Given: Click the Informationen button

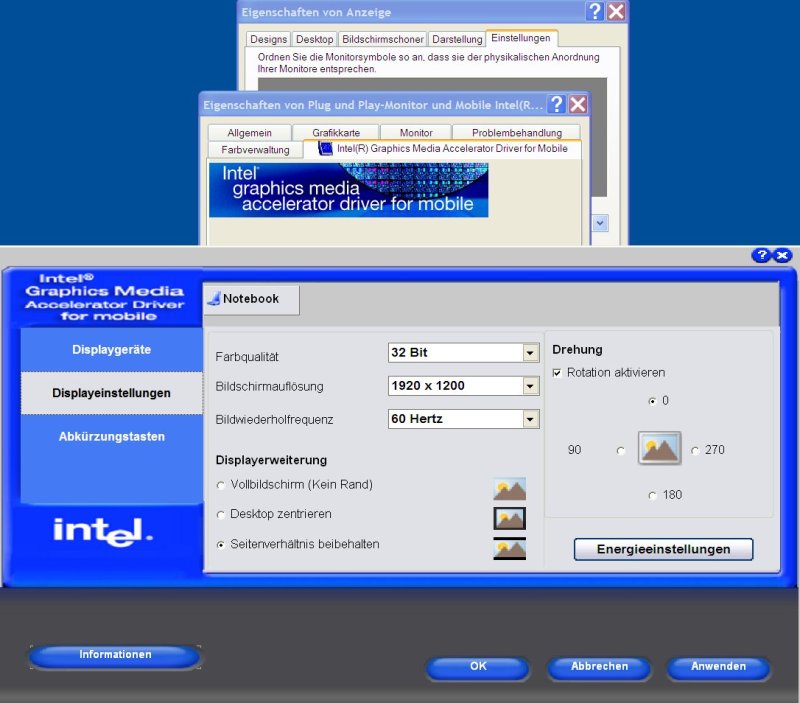Looking at the screenshot, I should 115,656.
